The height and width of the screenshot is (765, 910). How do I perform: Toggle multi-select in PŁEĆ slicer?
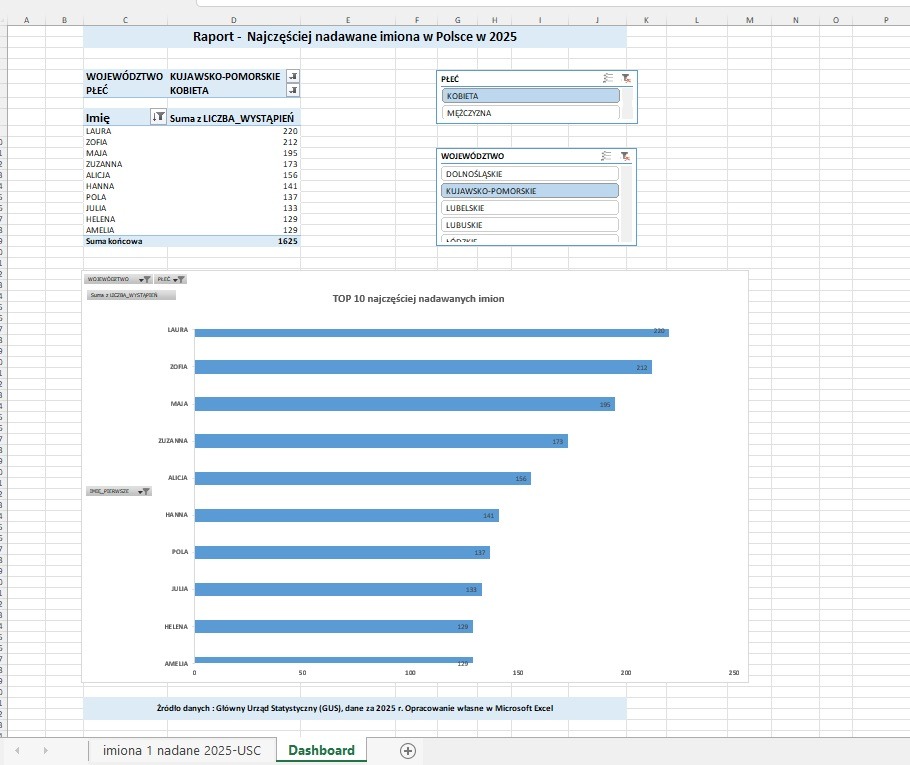pyautogui.click(x=608, y=78)
